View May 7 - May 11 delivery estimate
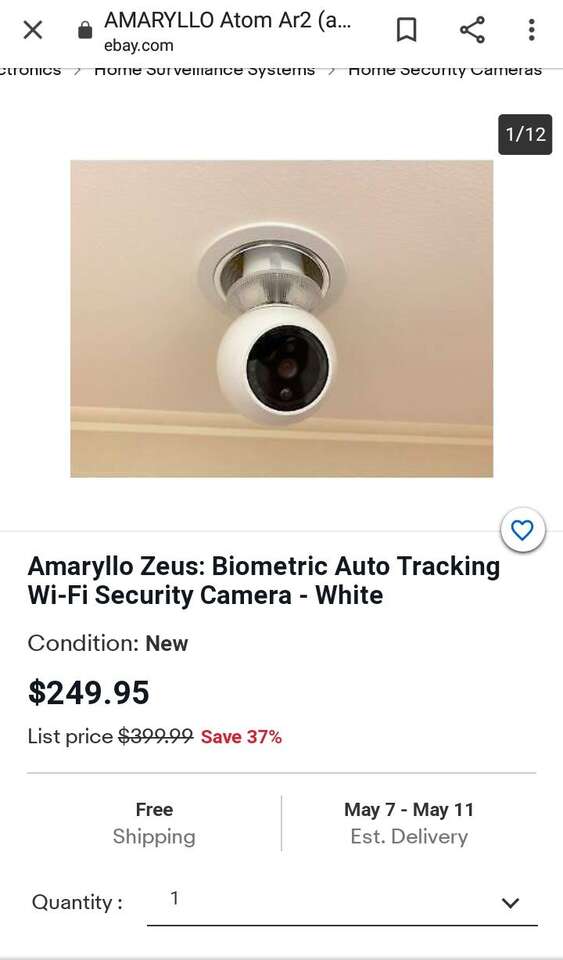Viewport: 563px width, 960px height. click(409, 823)
